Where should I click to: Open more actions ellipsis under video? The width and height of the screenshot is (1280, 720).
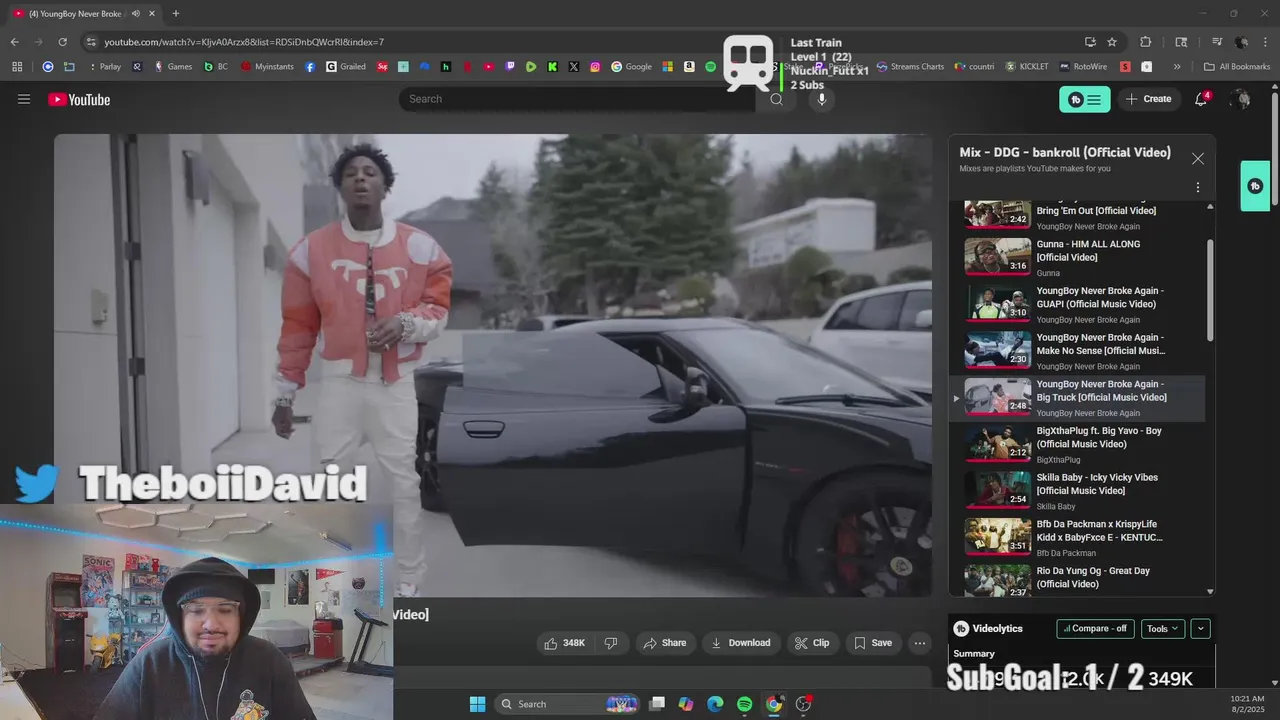tap(920, 643)
